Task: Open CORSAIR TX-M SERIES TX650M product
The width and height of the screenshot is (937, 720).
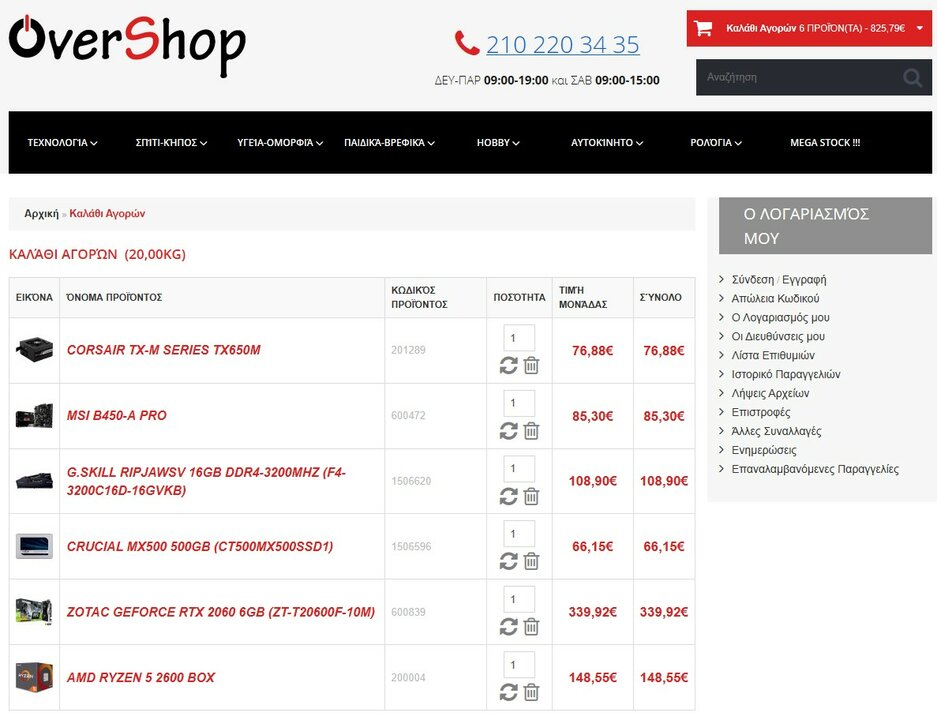Action: click(x=163, y=350)
